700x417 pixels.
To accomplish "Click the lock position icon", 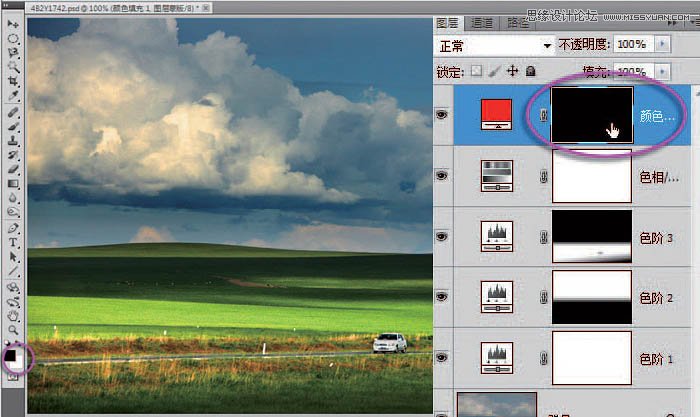I will coord(512,71).
